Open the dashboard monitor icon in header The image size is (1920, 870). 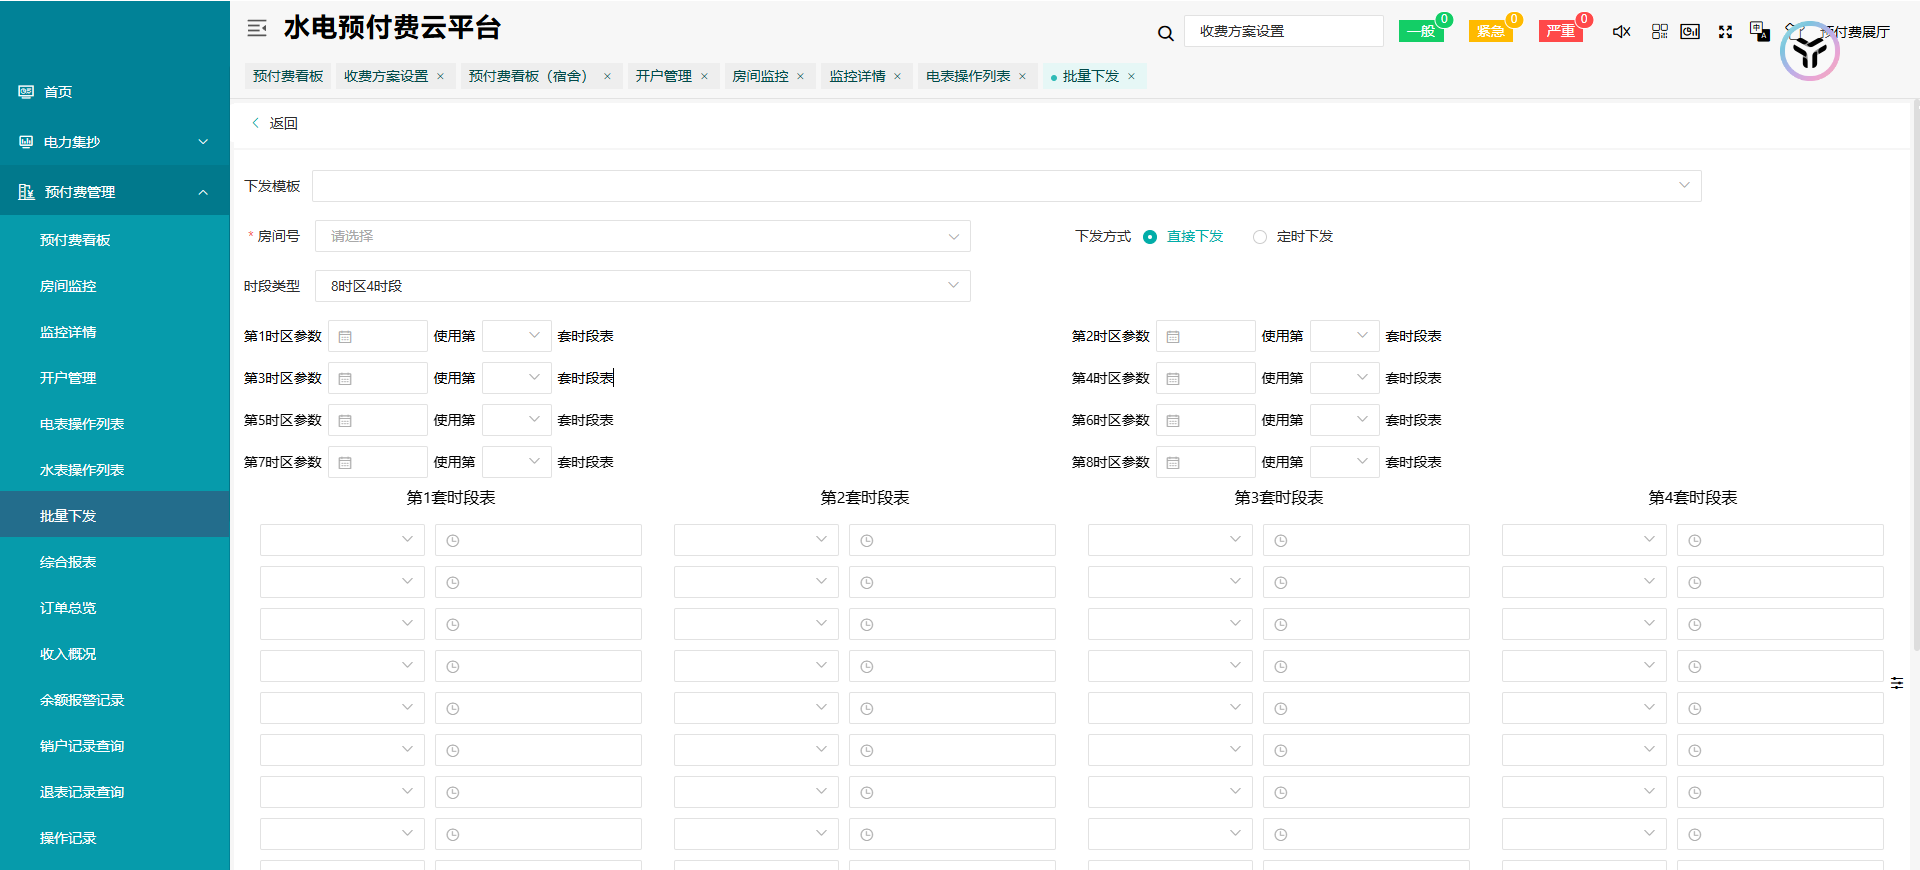click(1690, 32)
